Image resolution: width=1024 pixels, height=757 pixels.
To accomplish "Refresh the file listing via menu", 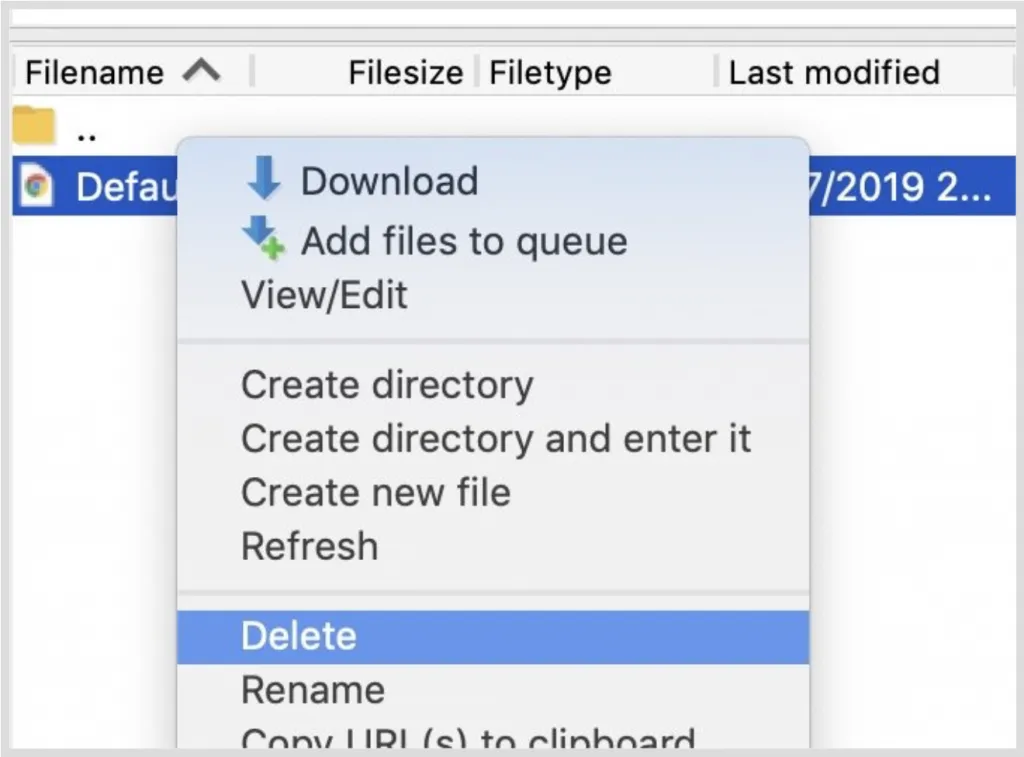I will point(309,546).
